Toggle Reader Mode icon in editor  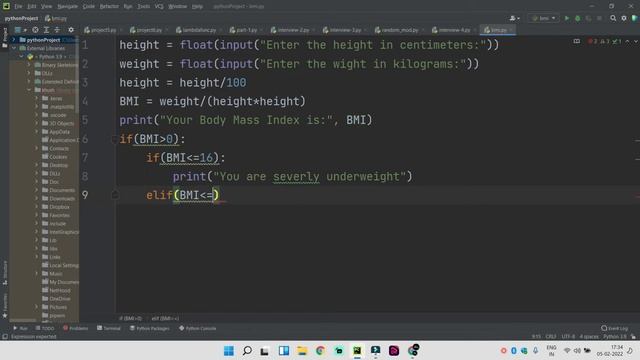pos(576,41)
